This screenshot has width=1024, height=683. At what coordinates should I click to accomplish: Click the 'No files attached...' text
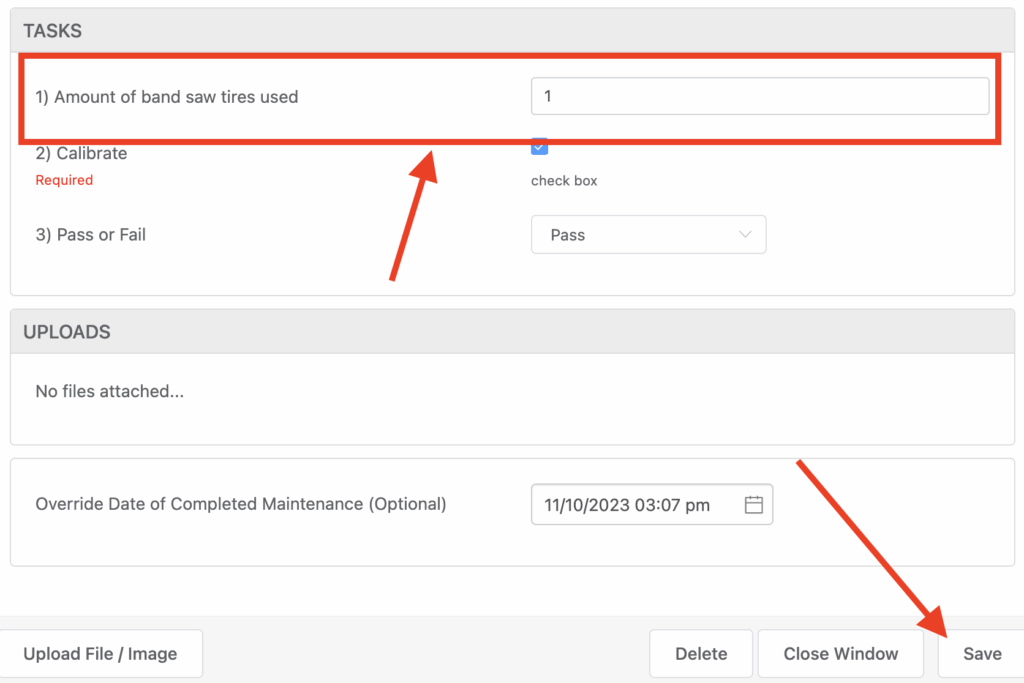[x=110, y=392]
